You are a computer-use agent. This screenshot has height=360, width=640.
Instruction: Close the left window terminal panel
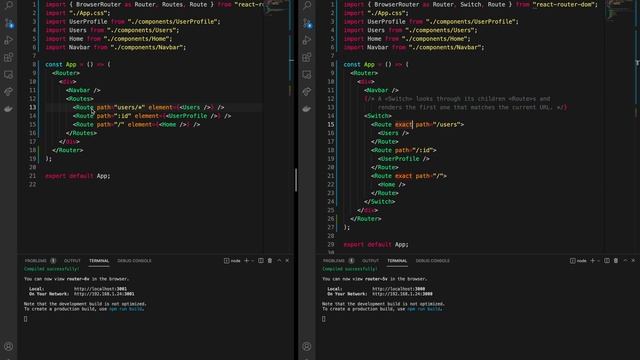tap(287, 260)
